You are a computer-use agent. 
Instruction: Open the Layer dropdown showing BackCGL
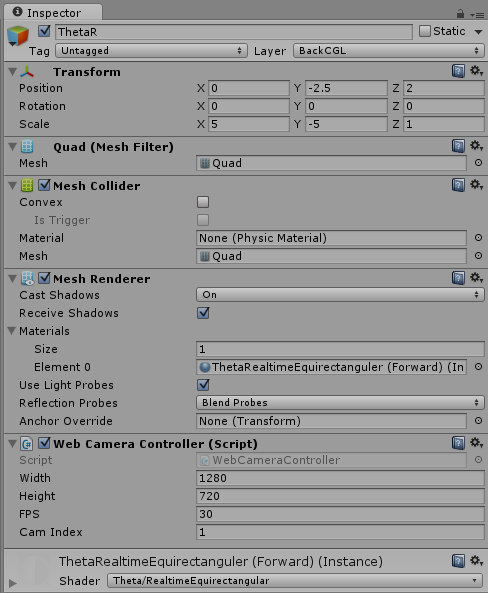coord(389,50)
